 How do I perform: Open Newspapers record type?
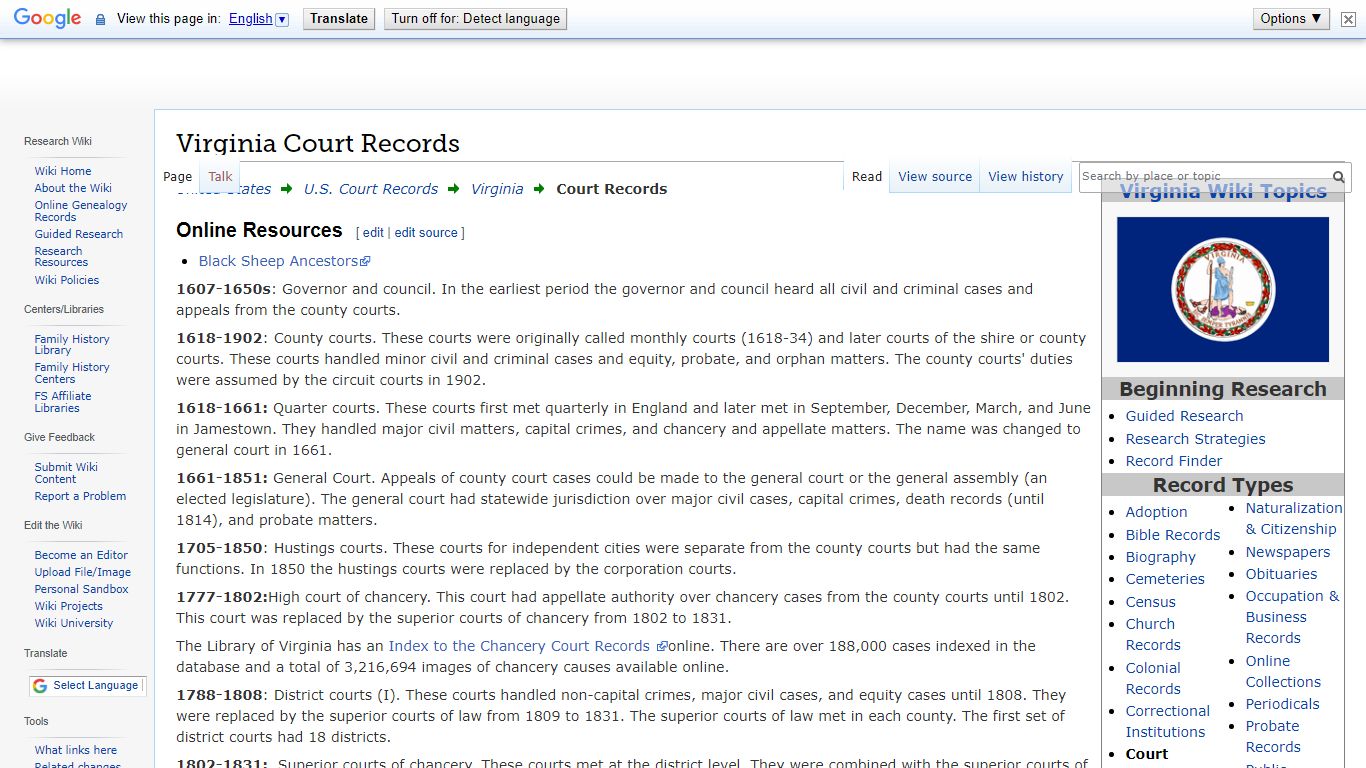[x=1288, y=552]
